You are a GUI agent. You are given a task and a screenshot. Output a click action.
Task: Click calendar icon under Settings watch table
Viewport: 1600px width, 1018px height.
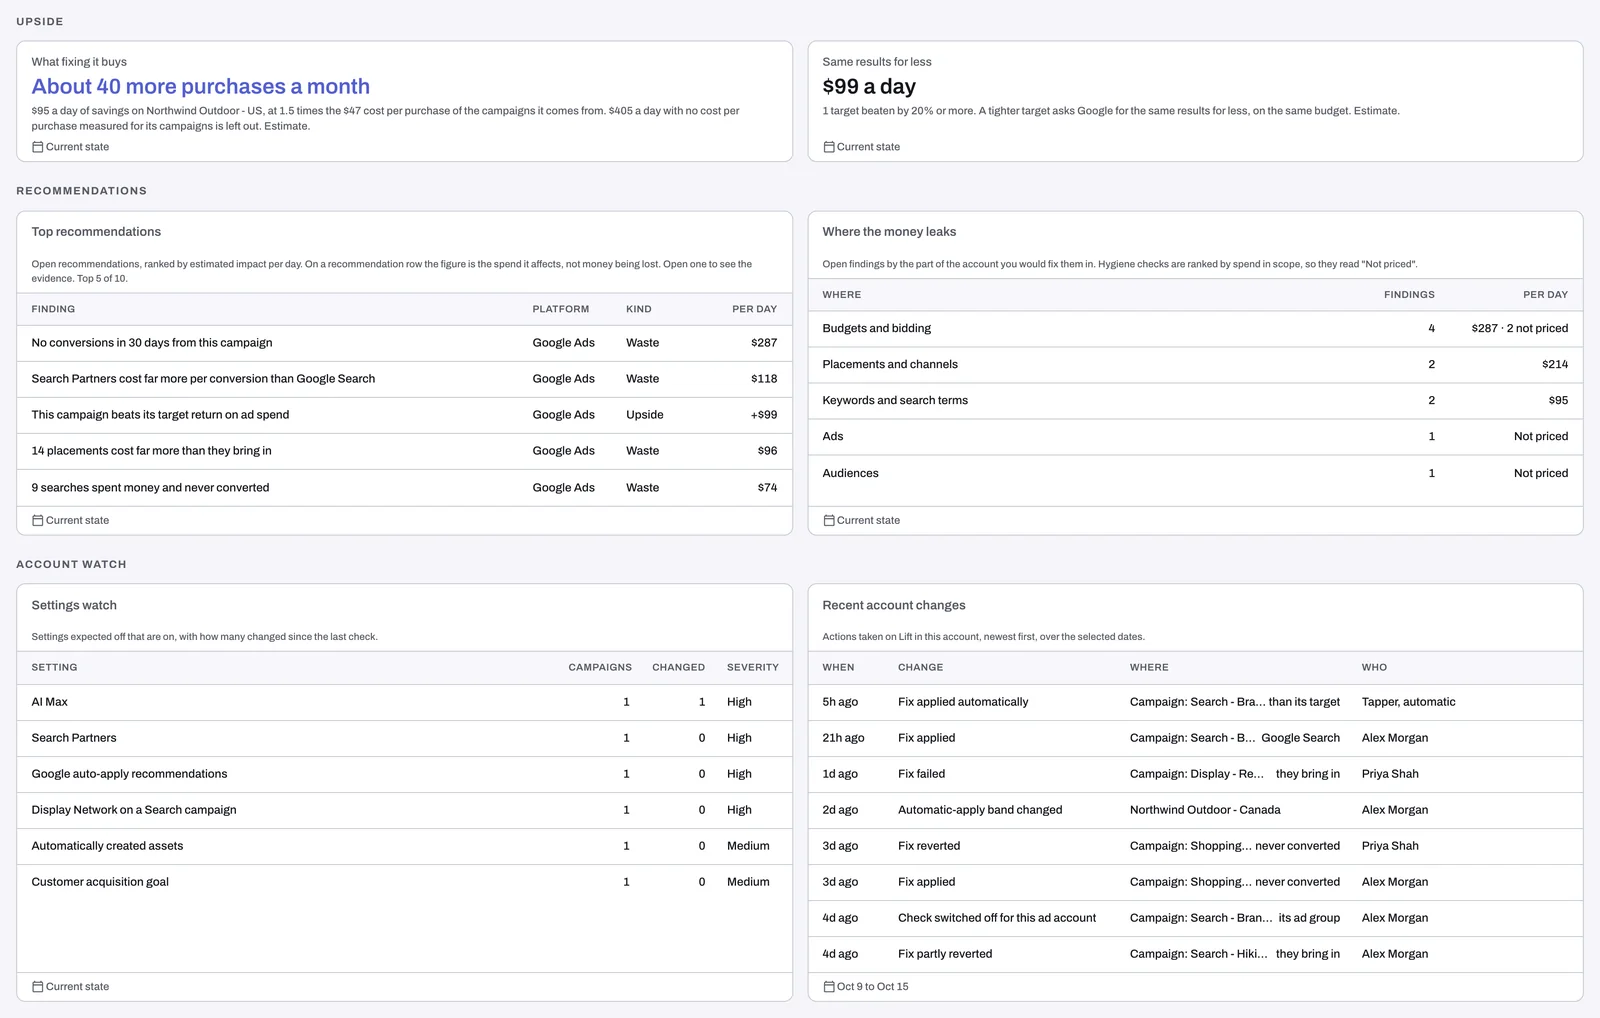[x=37, y=986]
